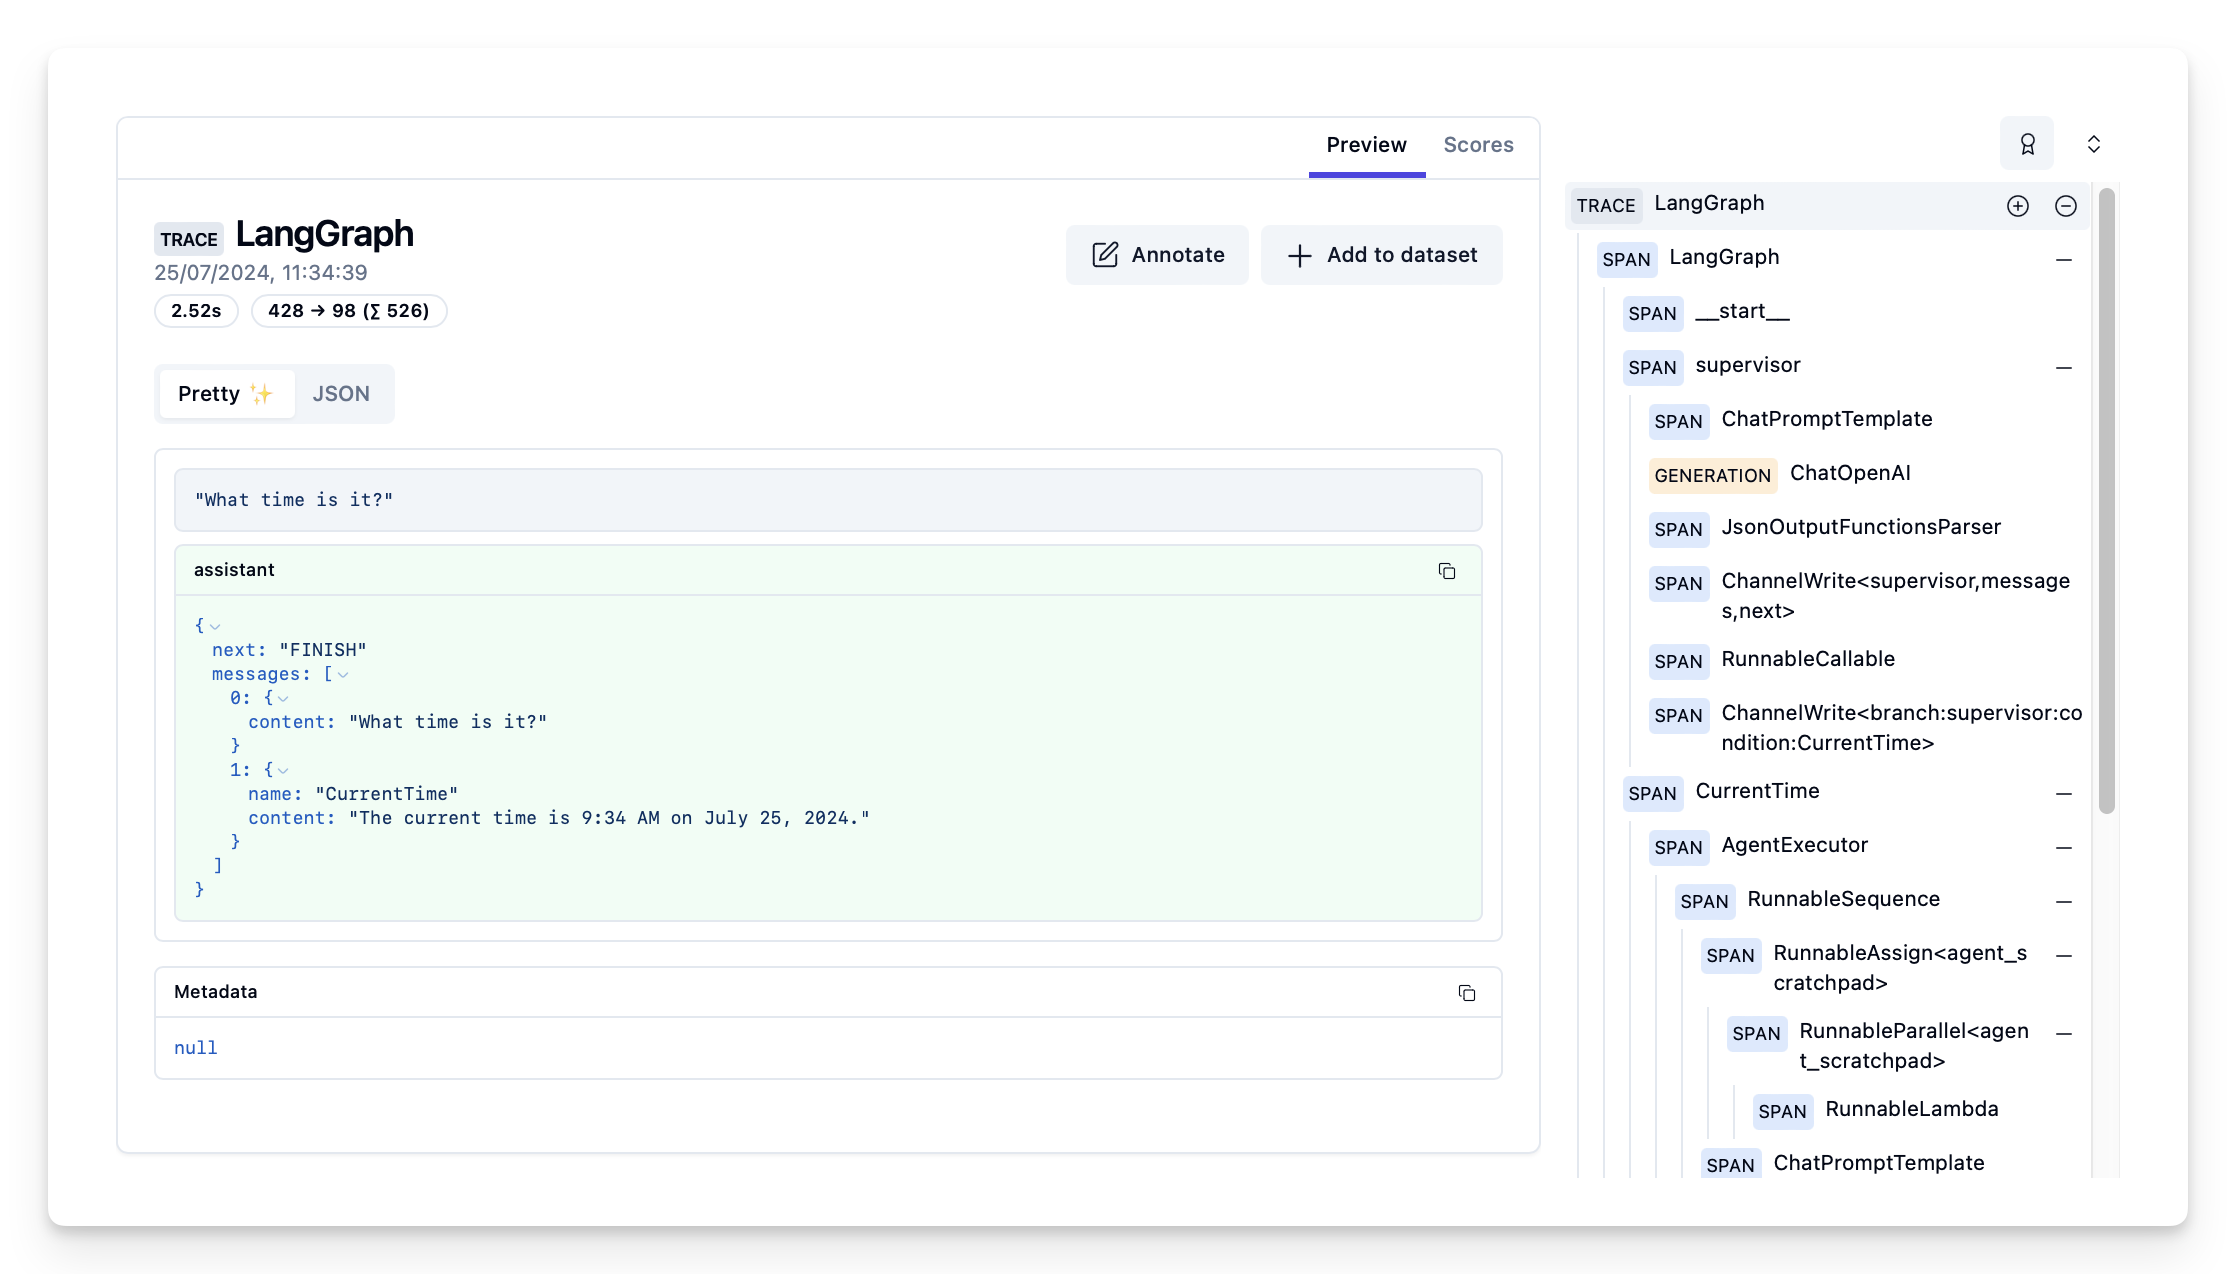2236x1274 pixels.
Task: Select the JSON view toggle
Action: [341, 394]
